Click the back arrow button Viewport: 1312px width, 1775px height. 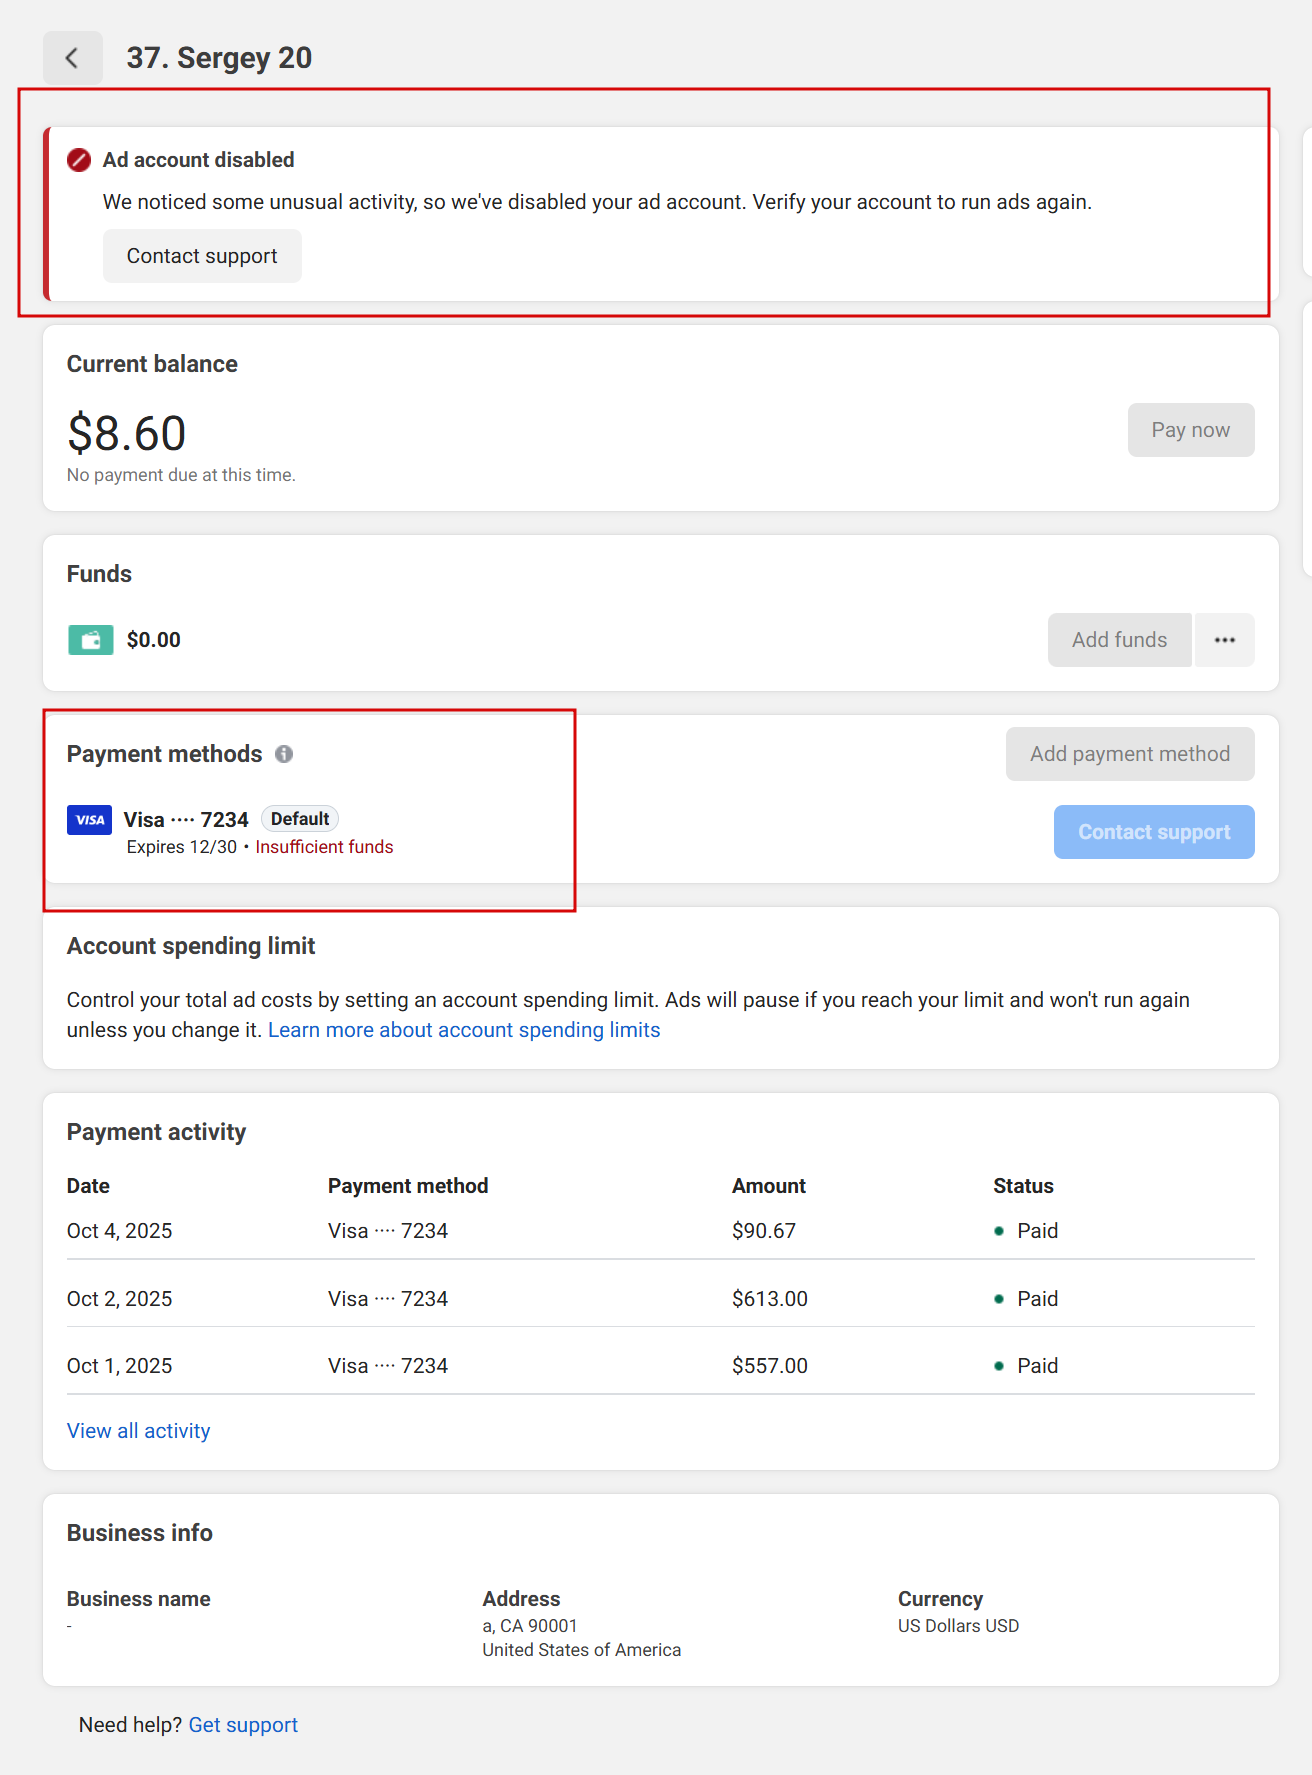(x=72, y=58)
